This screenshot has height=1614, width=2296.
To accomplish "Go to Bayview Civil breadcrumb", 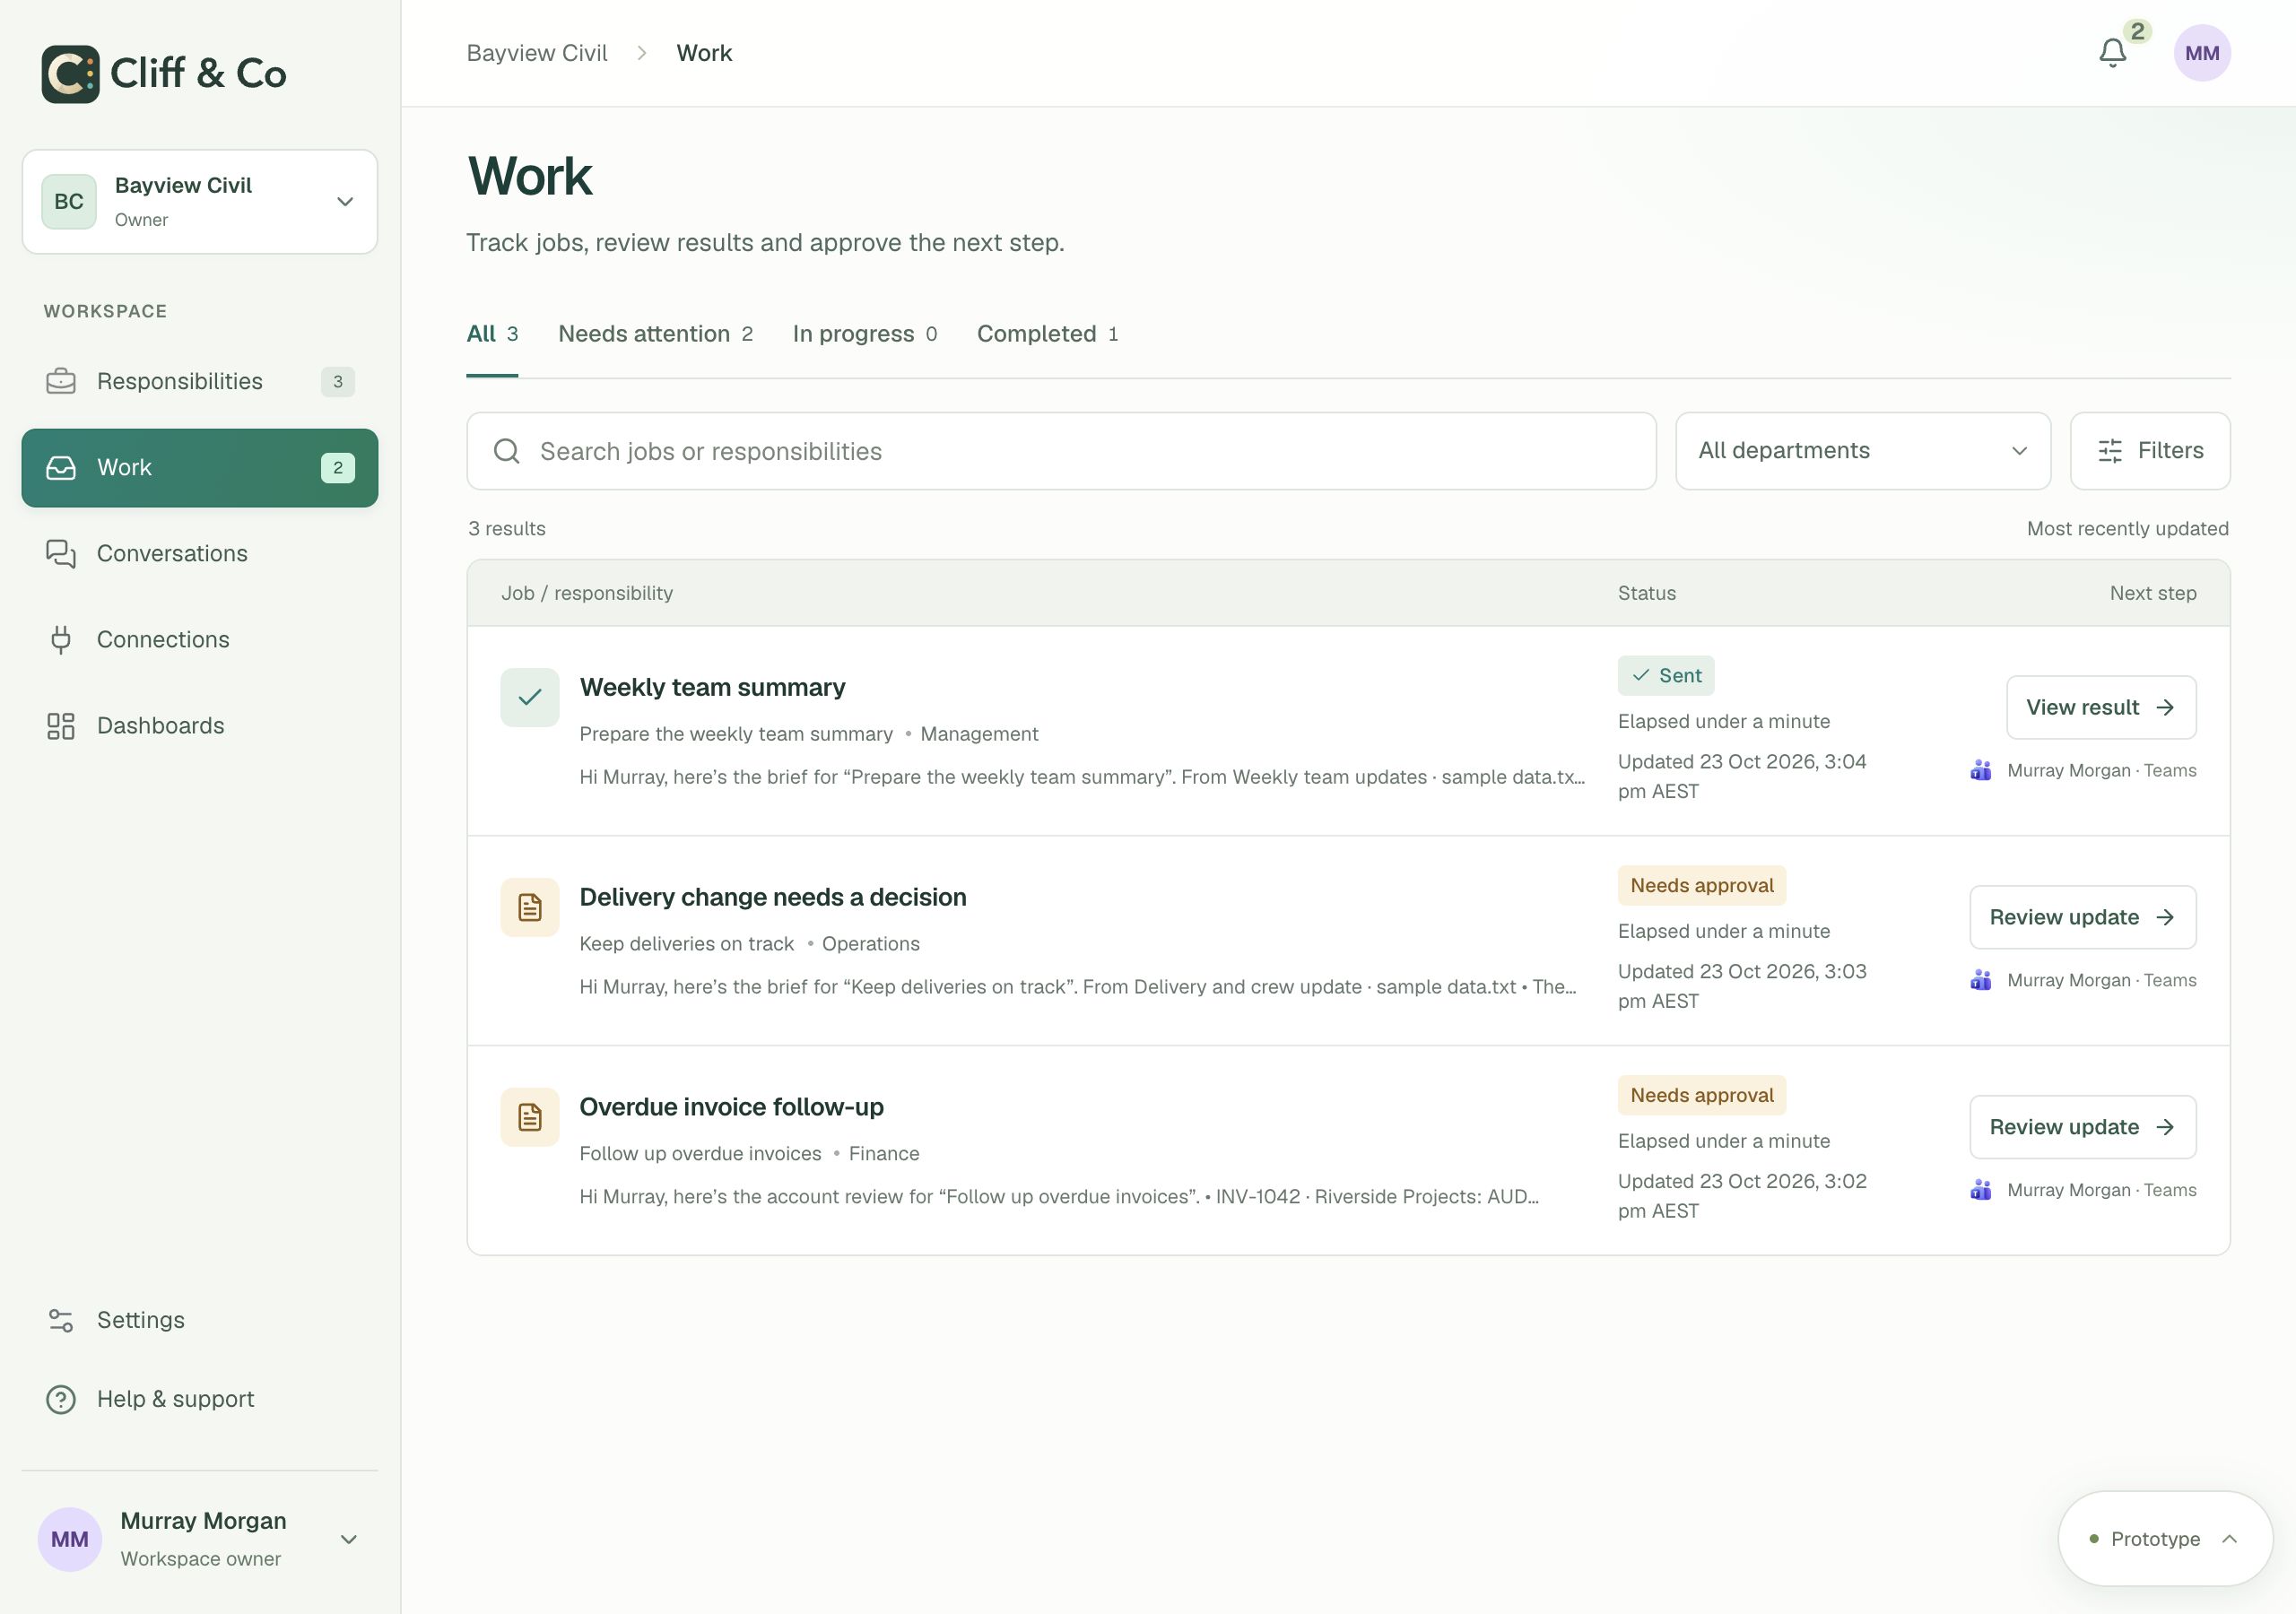I will click(537, 53).
